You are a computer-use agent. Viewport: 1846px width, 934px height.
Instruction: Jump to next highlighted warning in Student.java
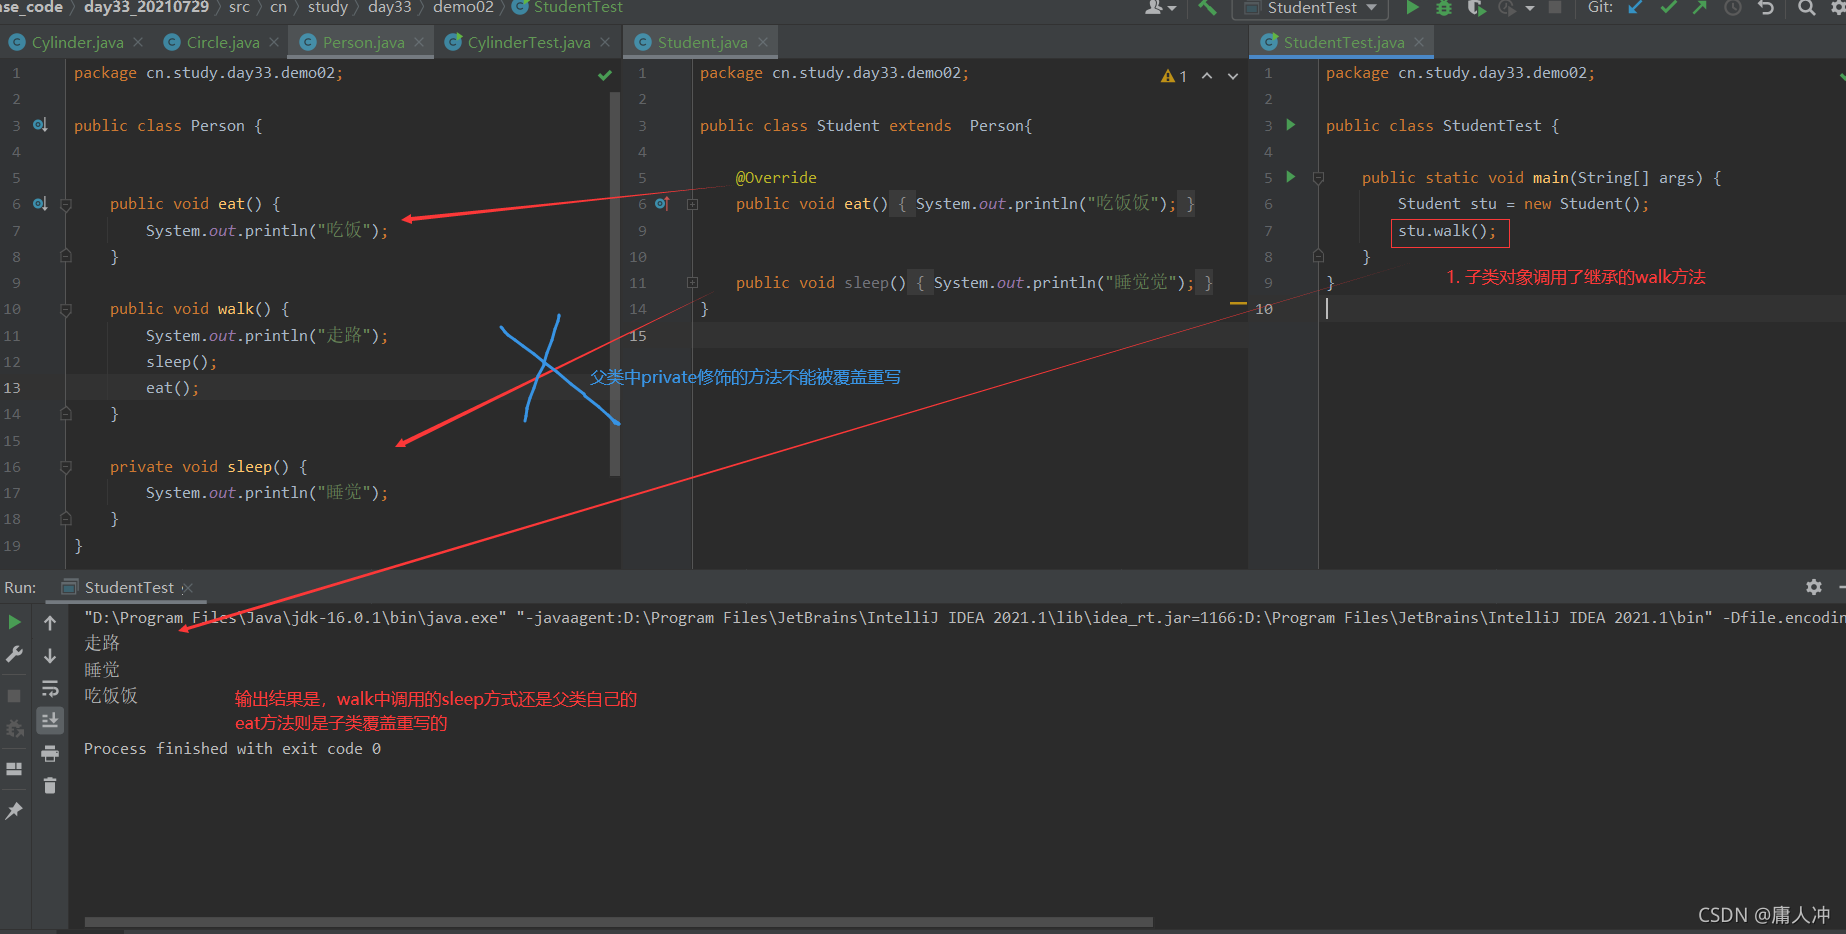1233,76
